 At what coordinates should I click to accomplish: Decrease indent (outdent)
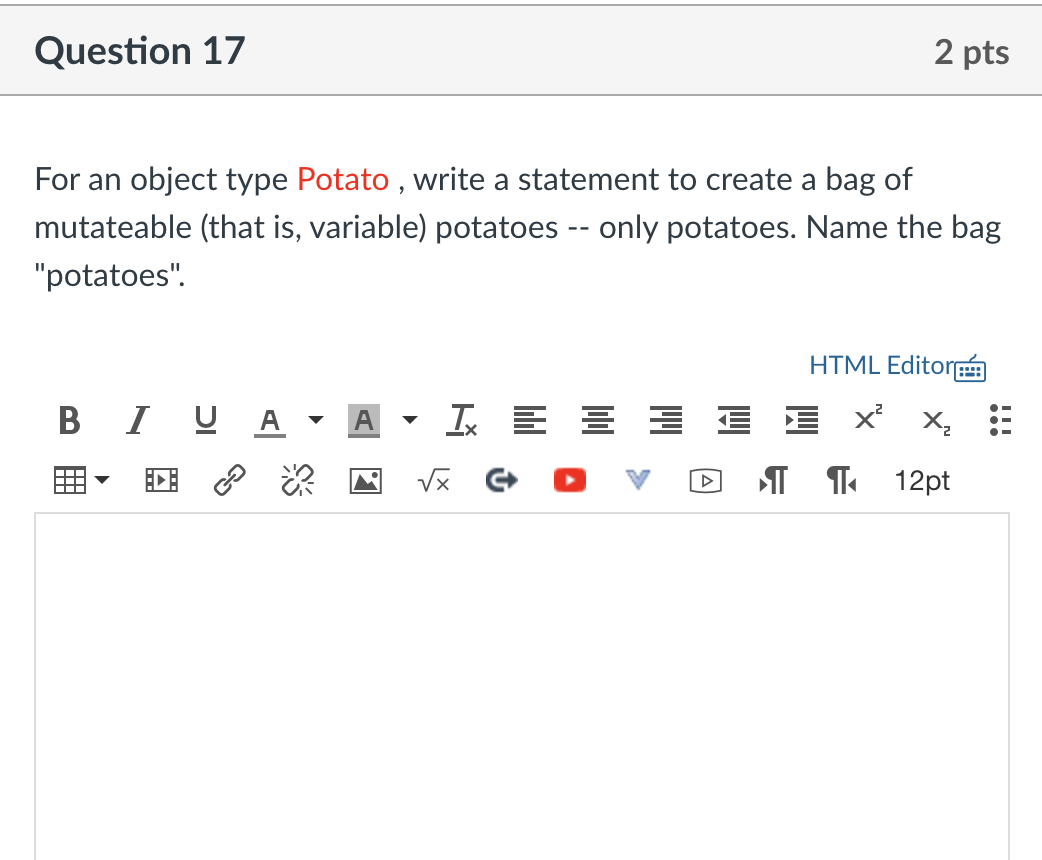tap(734, 420)
